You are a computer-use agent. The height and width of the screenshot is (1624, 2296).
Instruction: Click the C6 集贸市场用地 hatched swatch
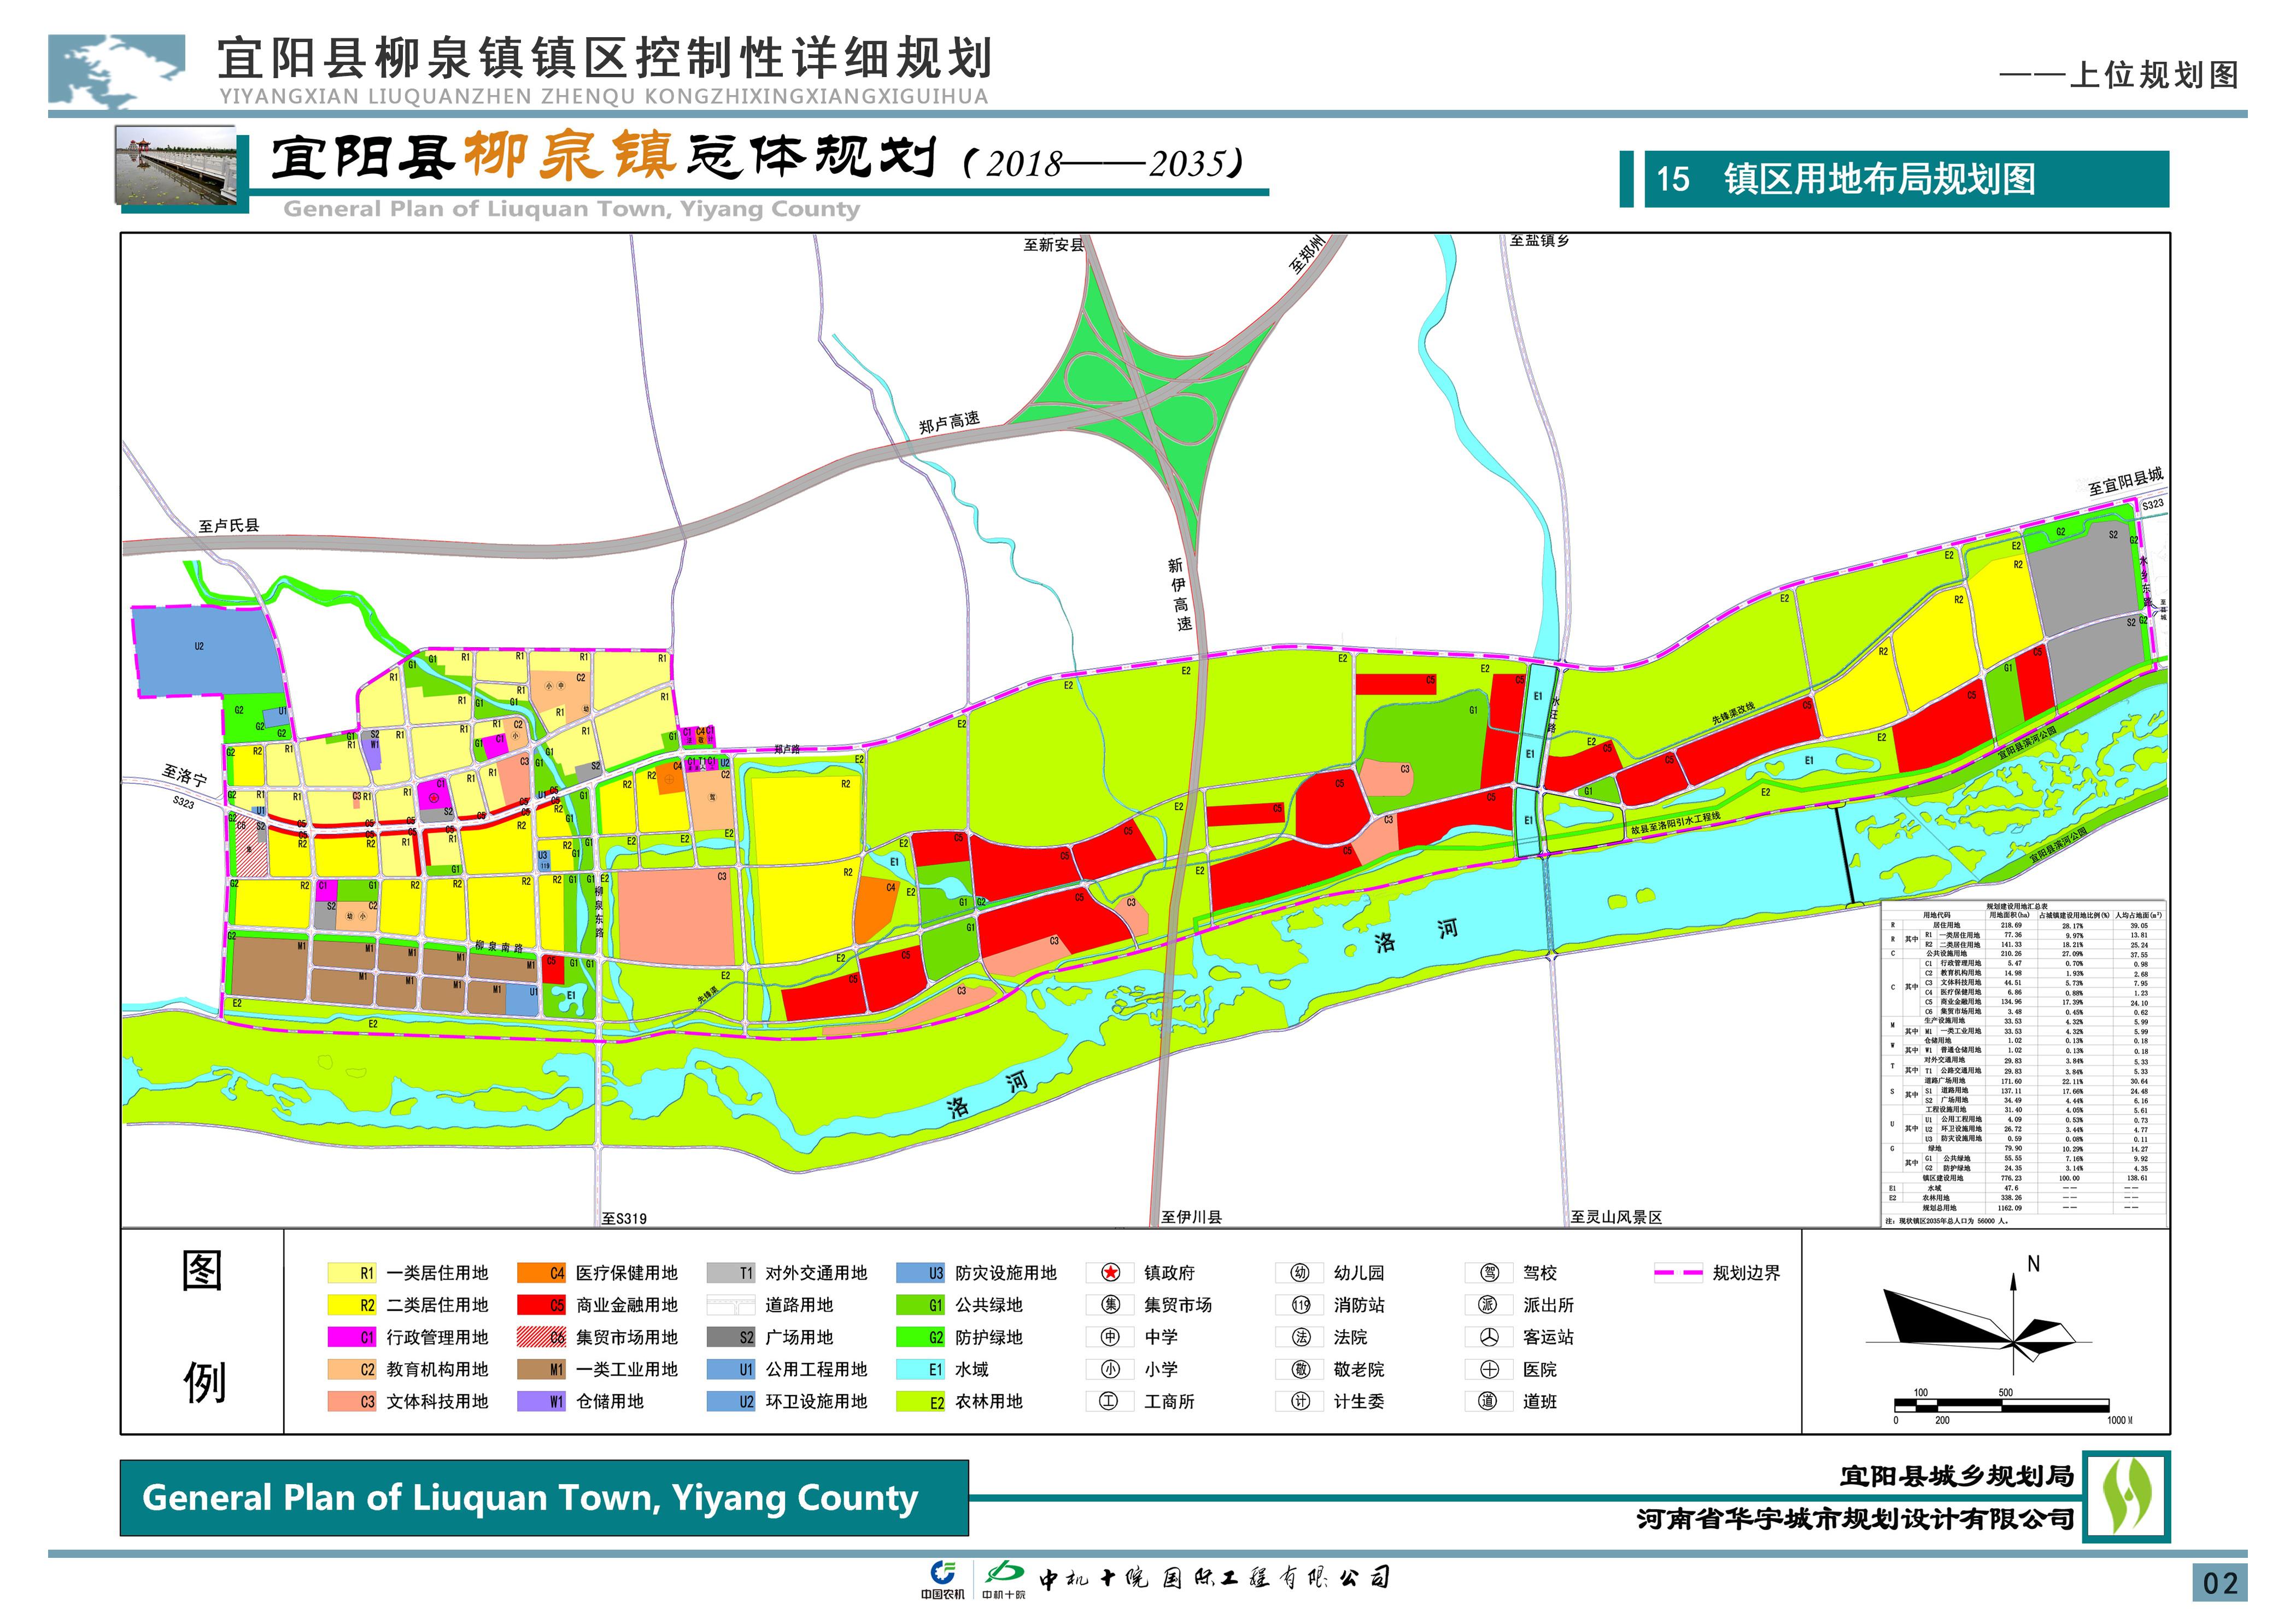coord(542,1337)
